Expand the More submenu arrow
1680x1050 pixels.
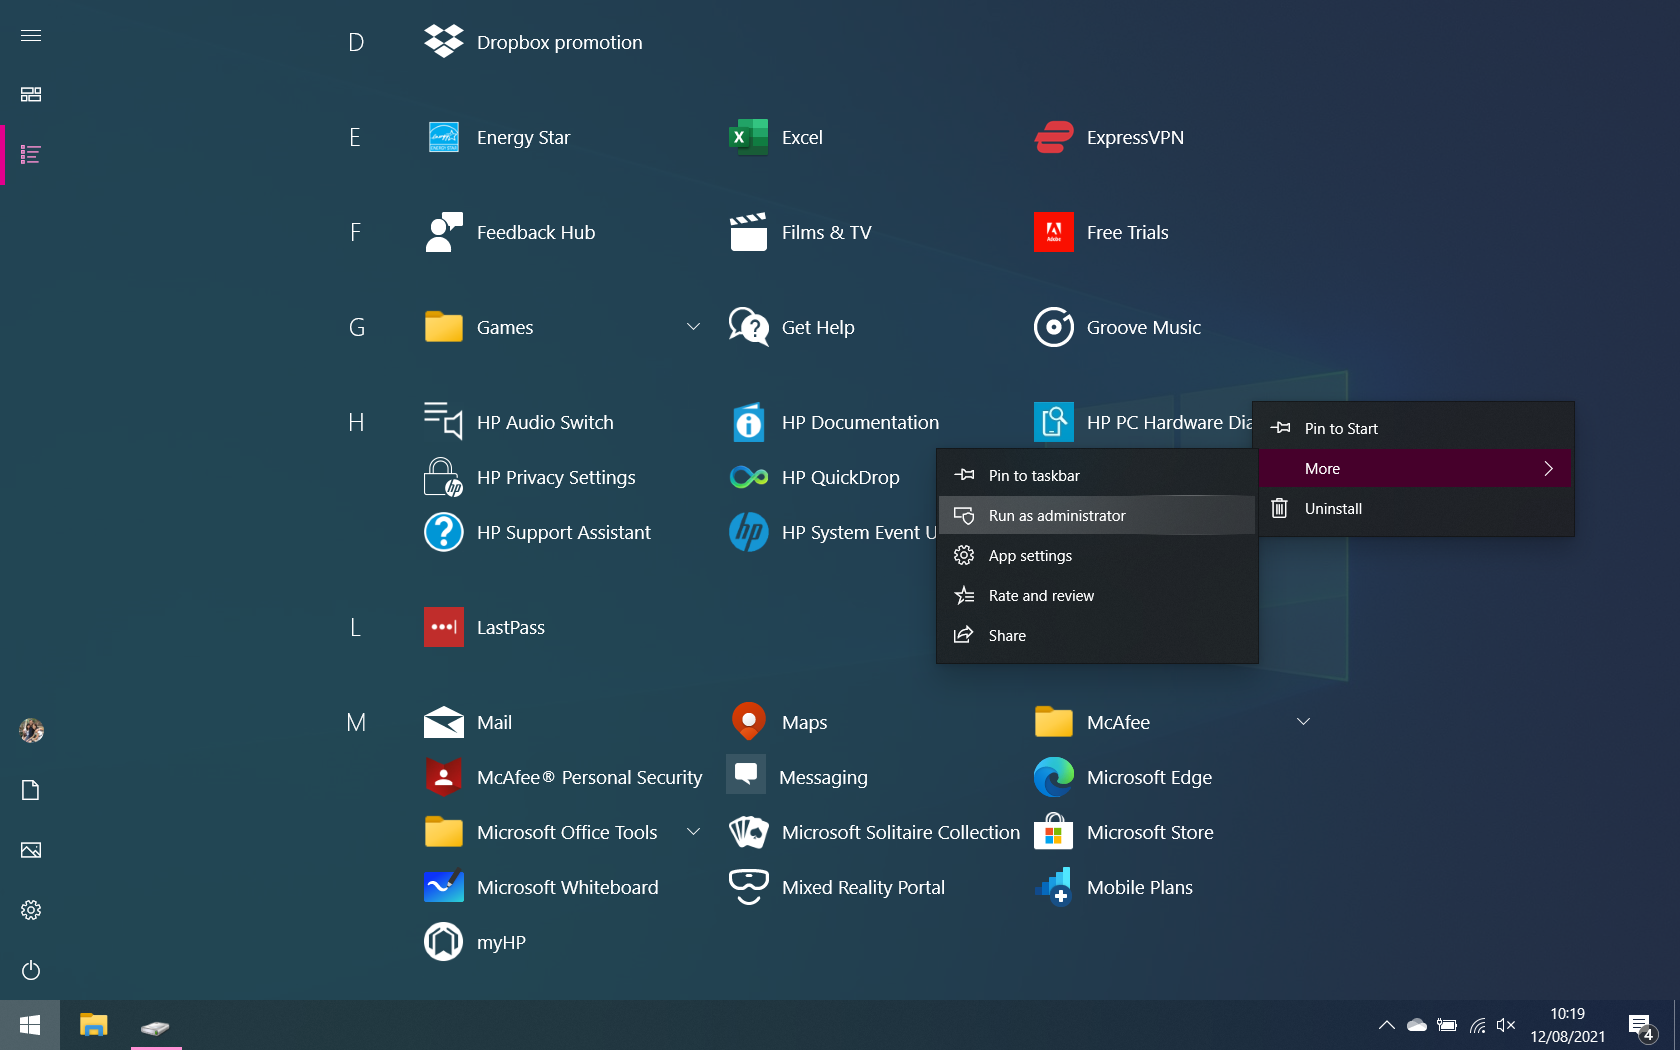1548,468
